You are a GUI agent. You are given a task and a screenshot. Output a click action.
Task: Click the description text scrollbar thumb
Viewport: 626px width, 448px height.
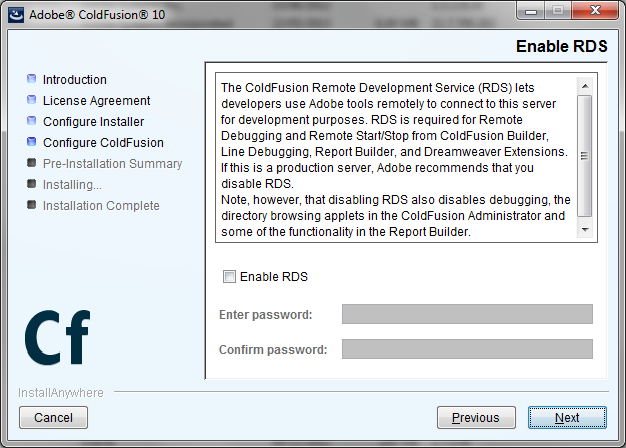(x=585, y=156)
